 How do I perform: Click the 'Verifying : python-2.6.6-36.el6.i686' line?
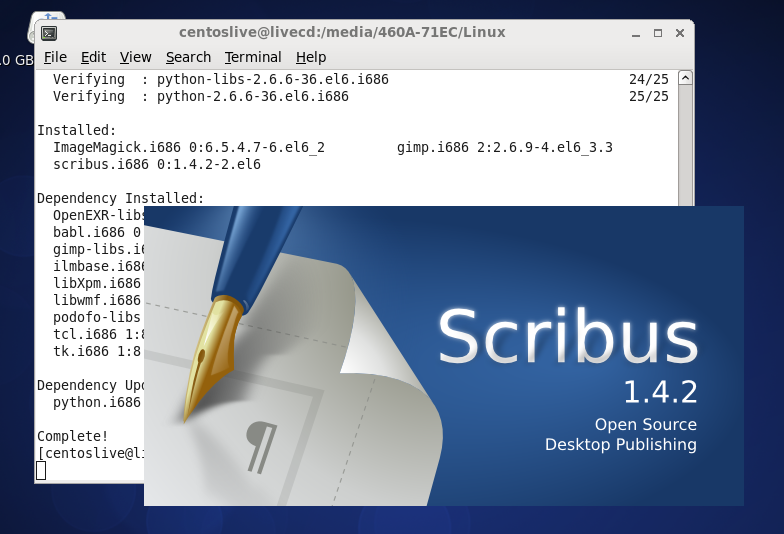[201, 96]
